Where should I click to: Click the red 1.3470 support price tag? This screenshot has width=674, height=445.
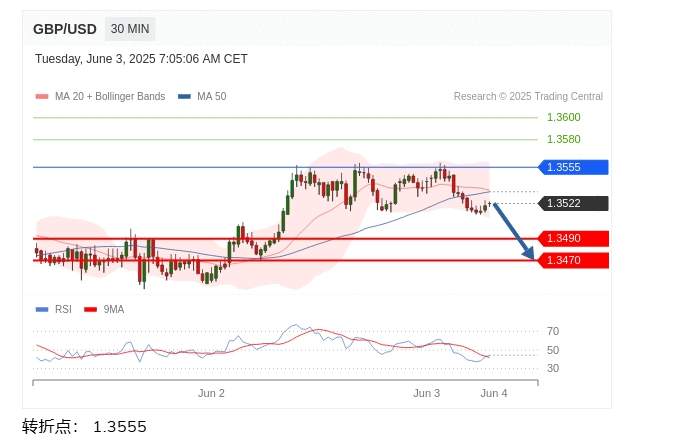[573, 261]
